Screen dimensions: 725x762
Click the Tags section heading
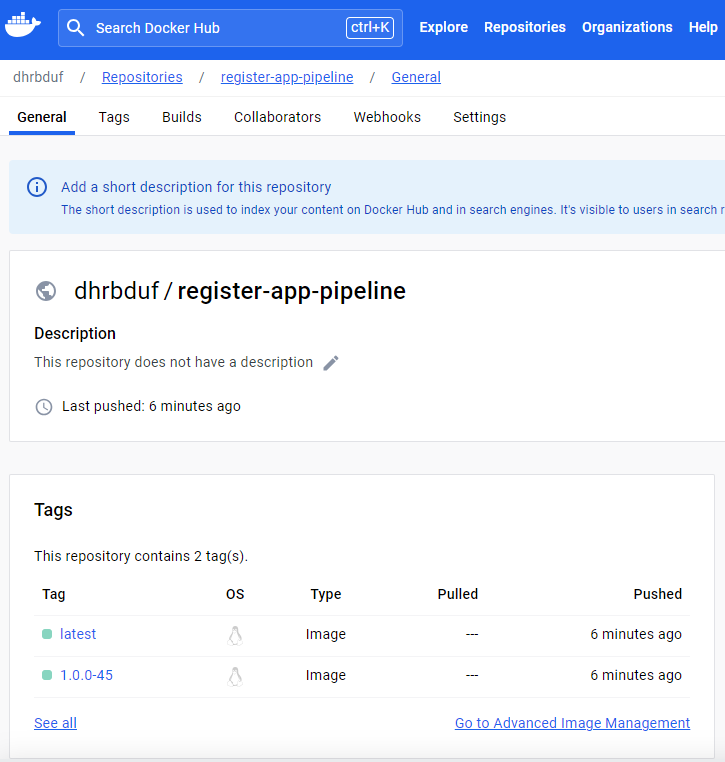point(53,510)
